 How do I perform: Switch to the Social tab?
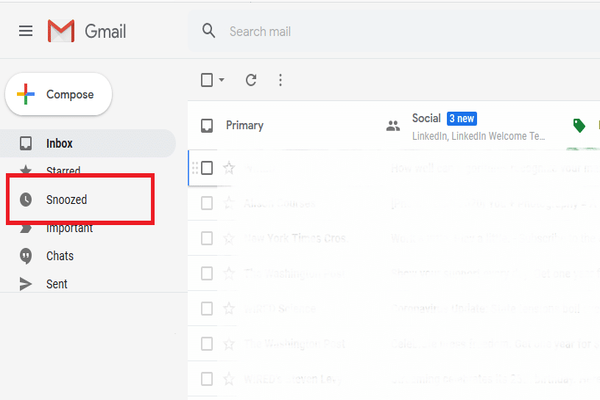click(426, 119)
